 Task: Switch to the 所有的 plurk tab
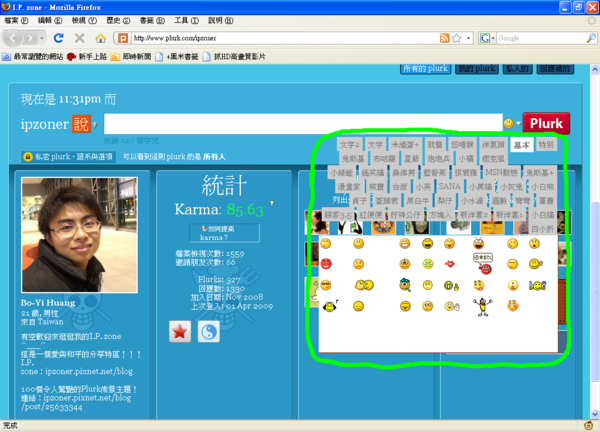(425, 68)
